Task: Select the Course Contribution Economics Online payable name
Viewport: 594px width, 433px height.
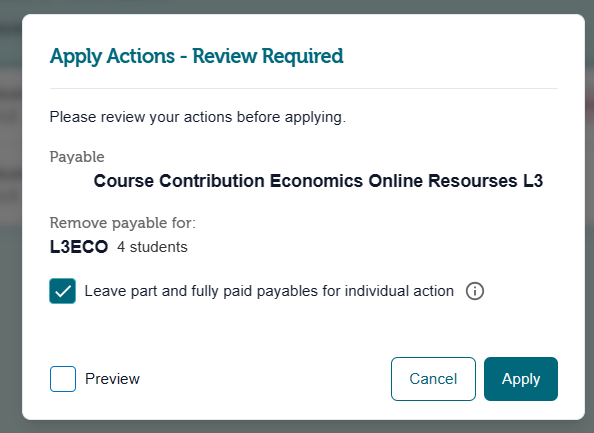Action: point(318,181)
